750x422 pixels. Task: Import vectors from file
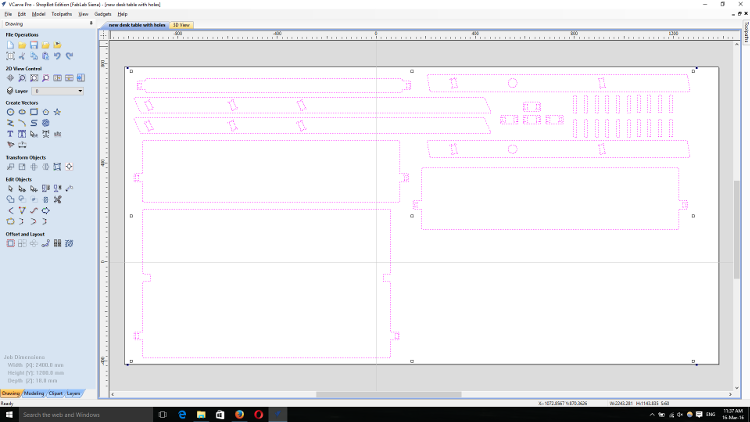click(x=45, y=45)
